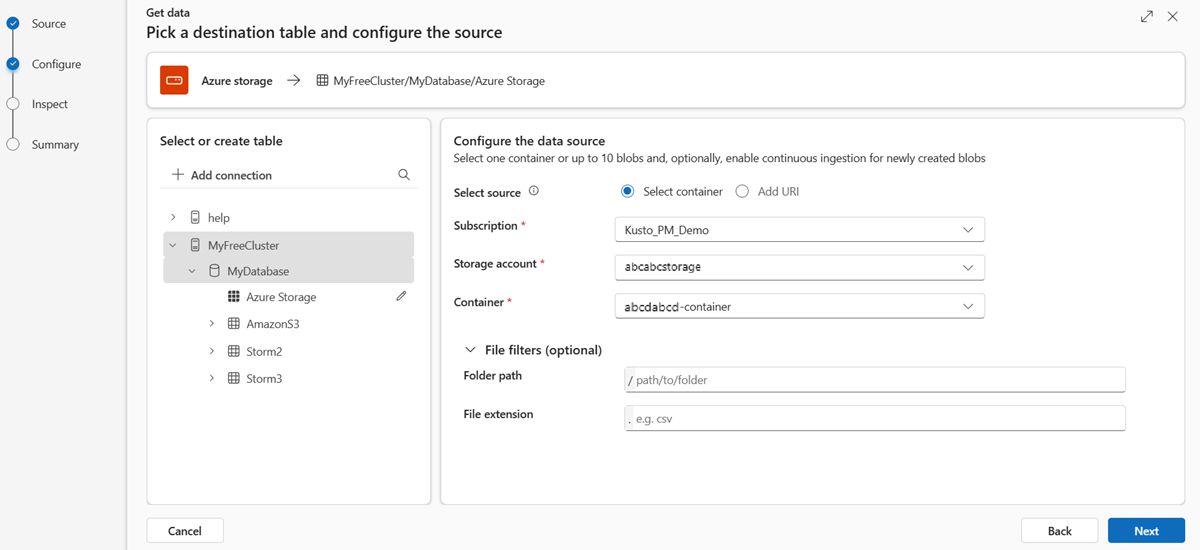1200x550 pixels.
Task: Go to the Source step
Action: tap(49, 23)
